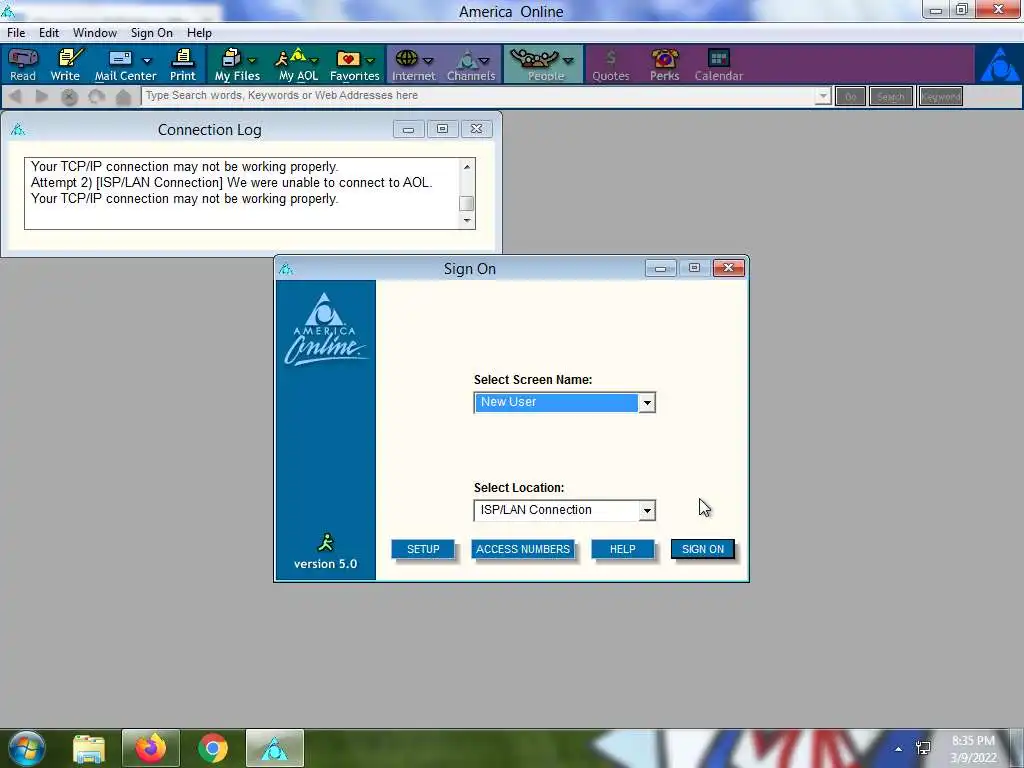Open the Quotes icon
This screenshot has width=1024, height=768.
611,65
